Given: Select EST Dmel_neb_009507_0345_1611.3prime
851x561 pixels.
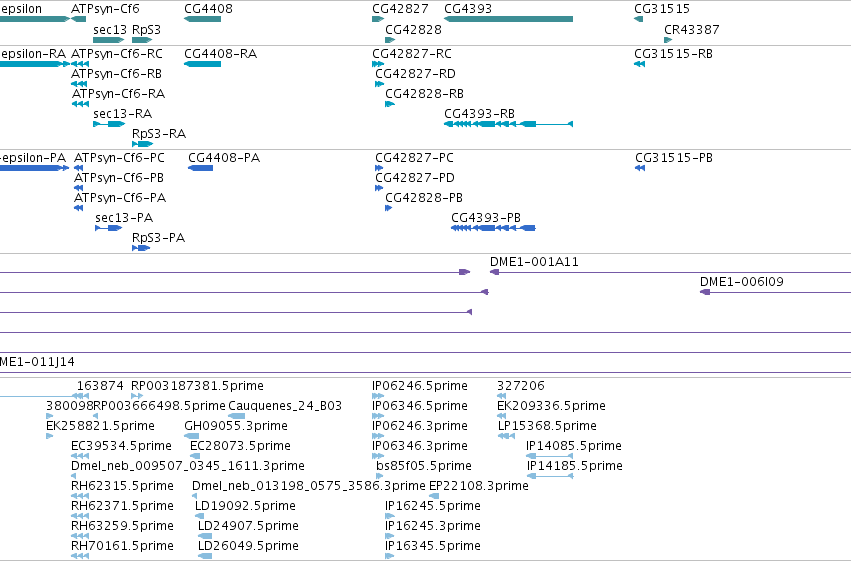Looking at the screenshot, I should pos(188,466).
